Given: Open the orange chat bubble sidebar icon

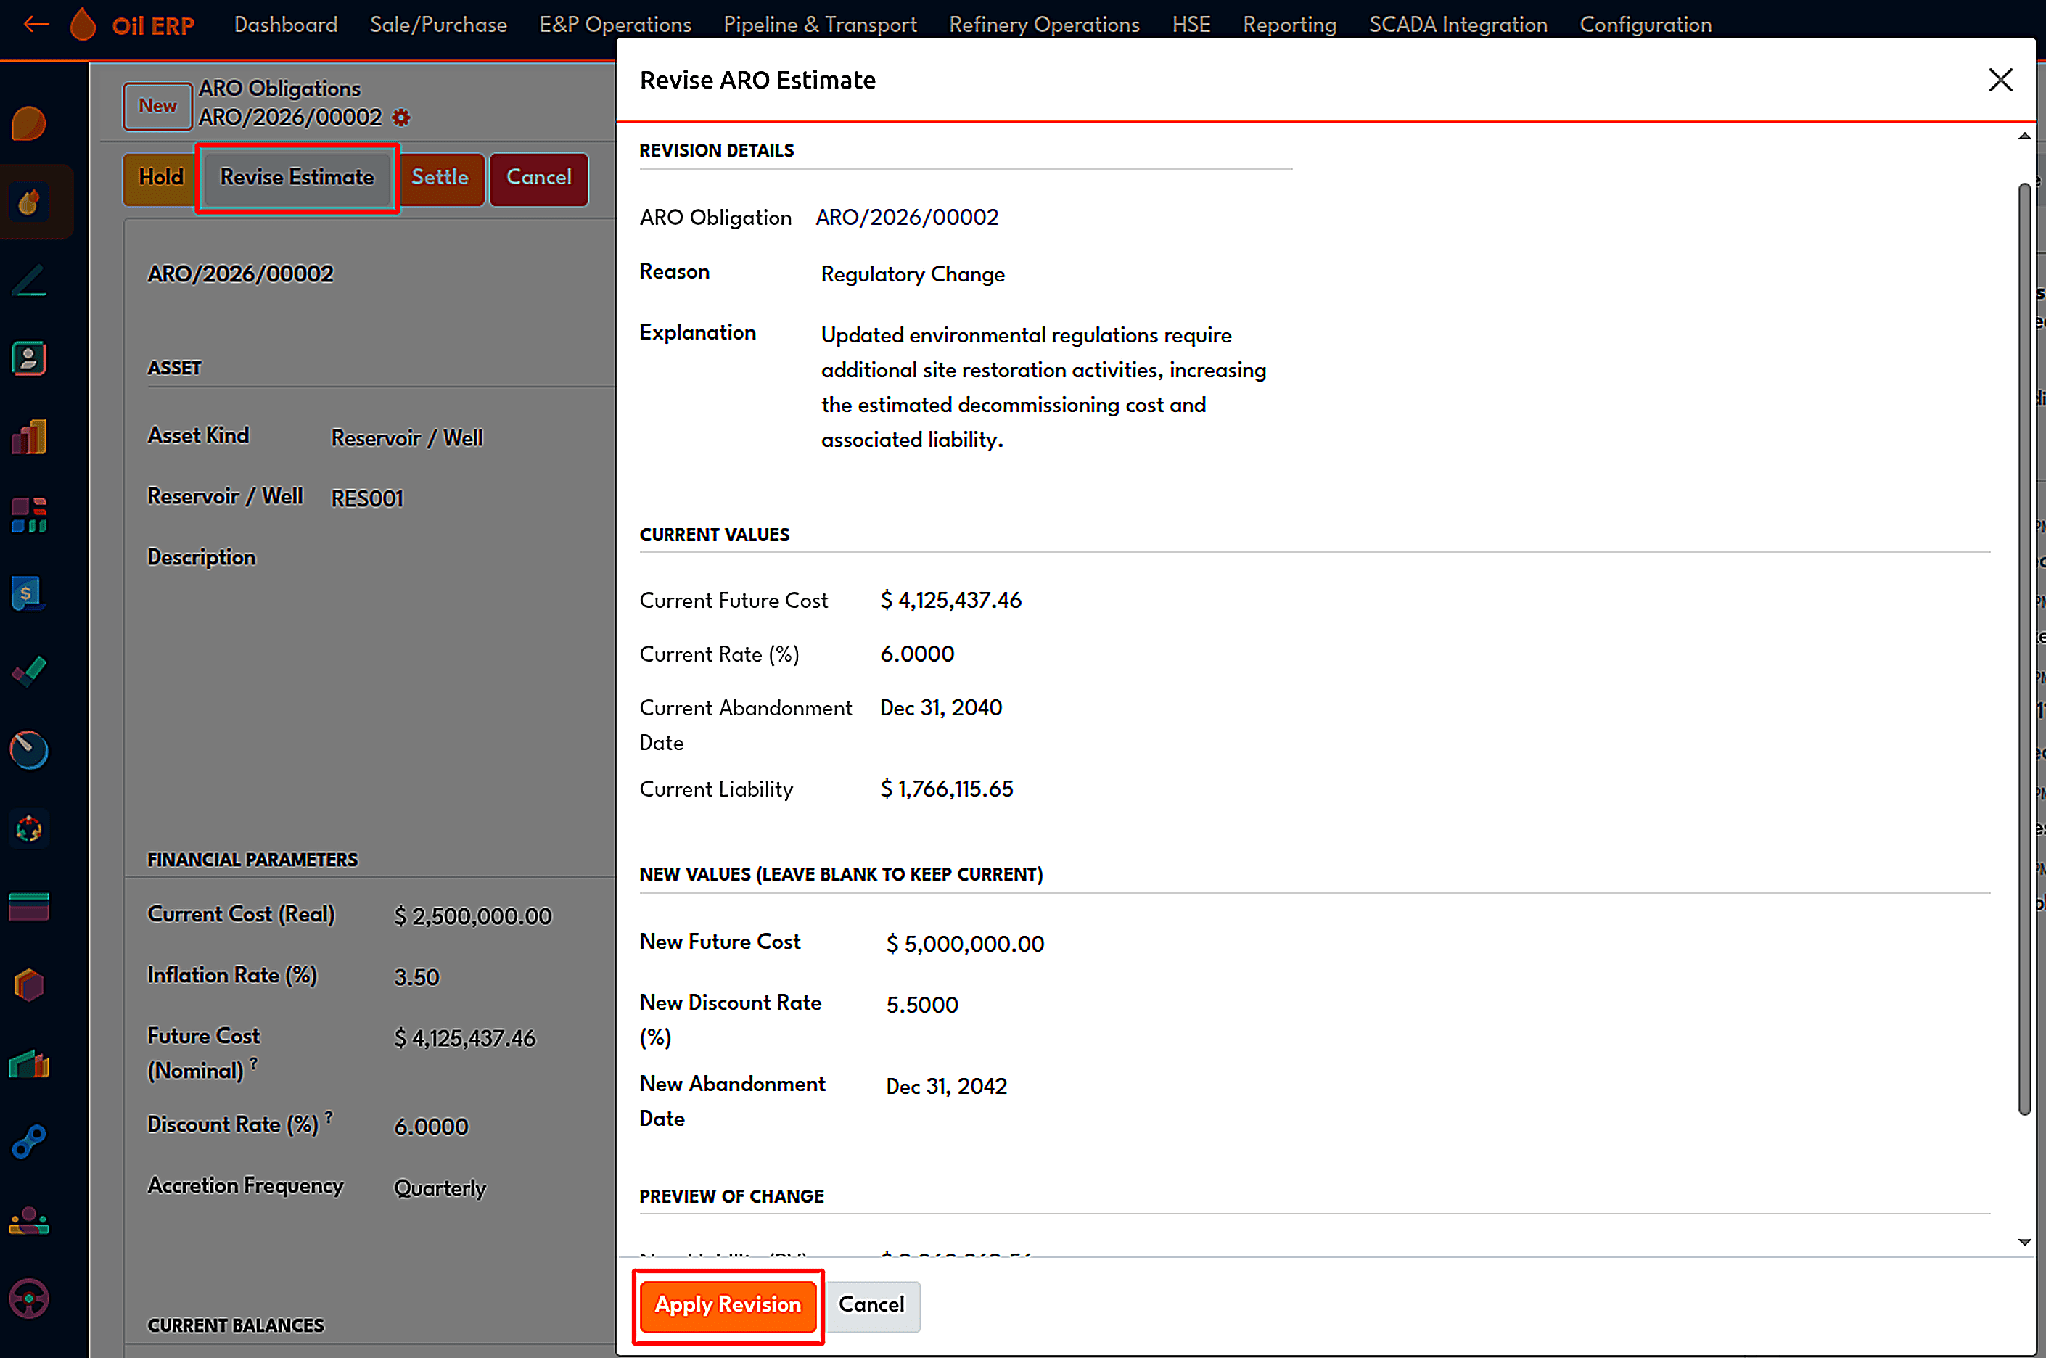Looking at the screenshot, I should pos(29,124).
